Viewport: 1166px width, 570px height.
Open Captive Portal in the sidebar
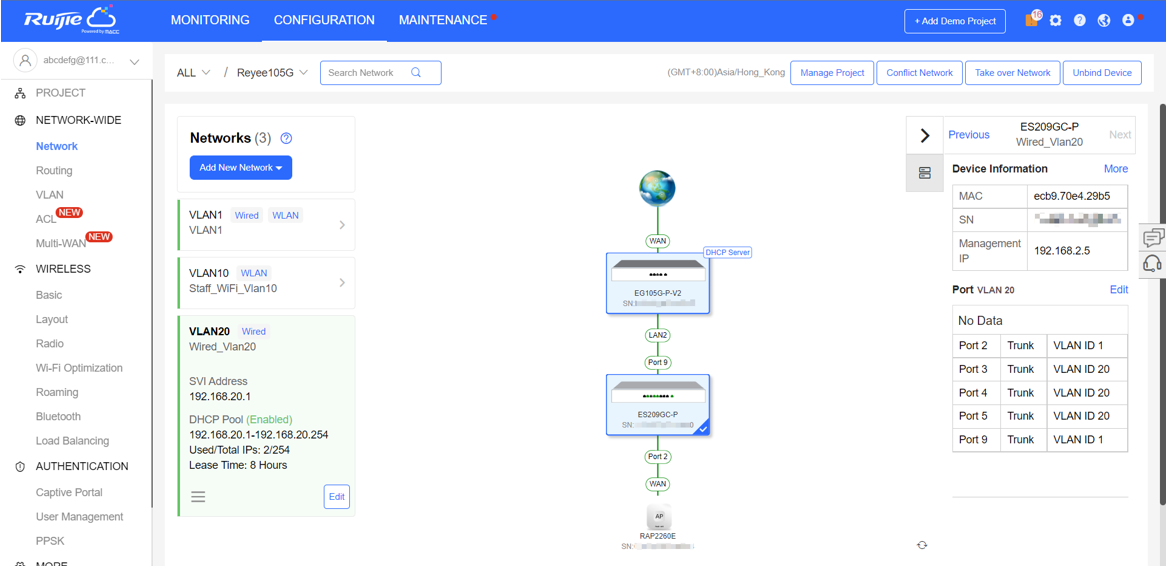(69, 493)
